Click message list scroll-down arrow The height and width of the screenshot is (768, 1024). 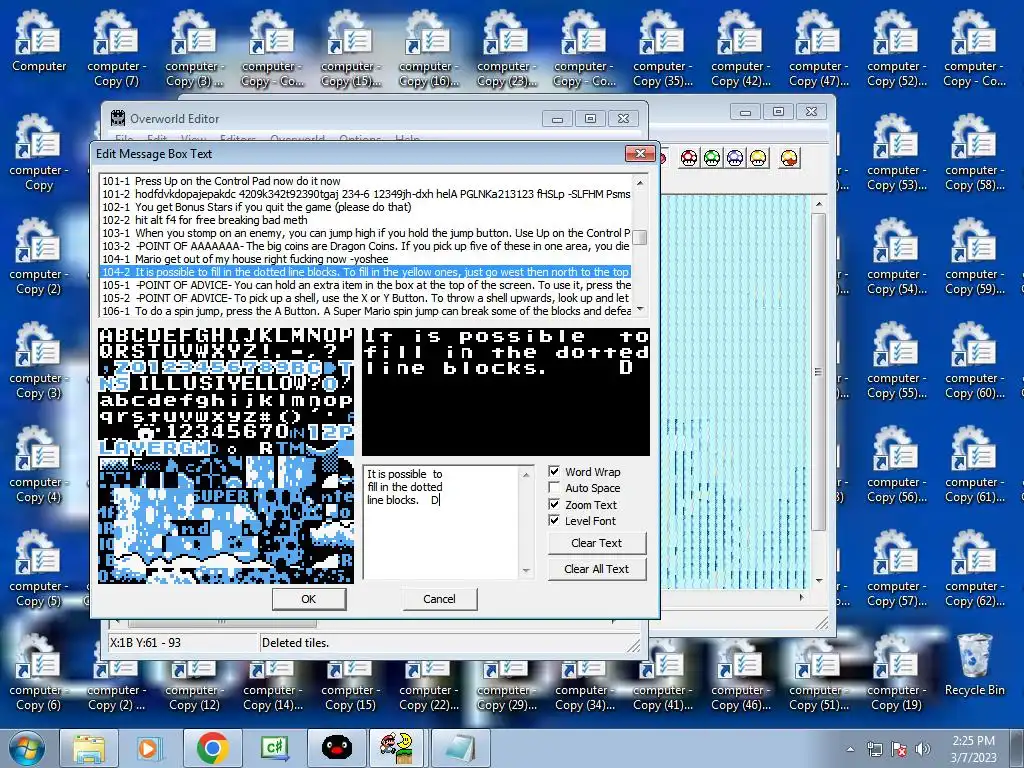click(640, 308)
